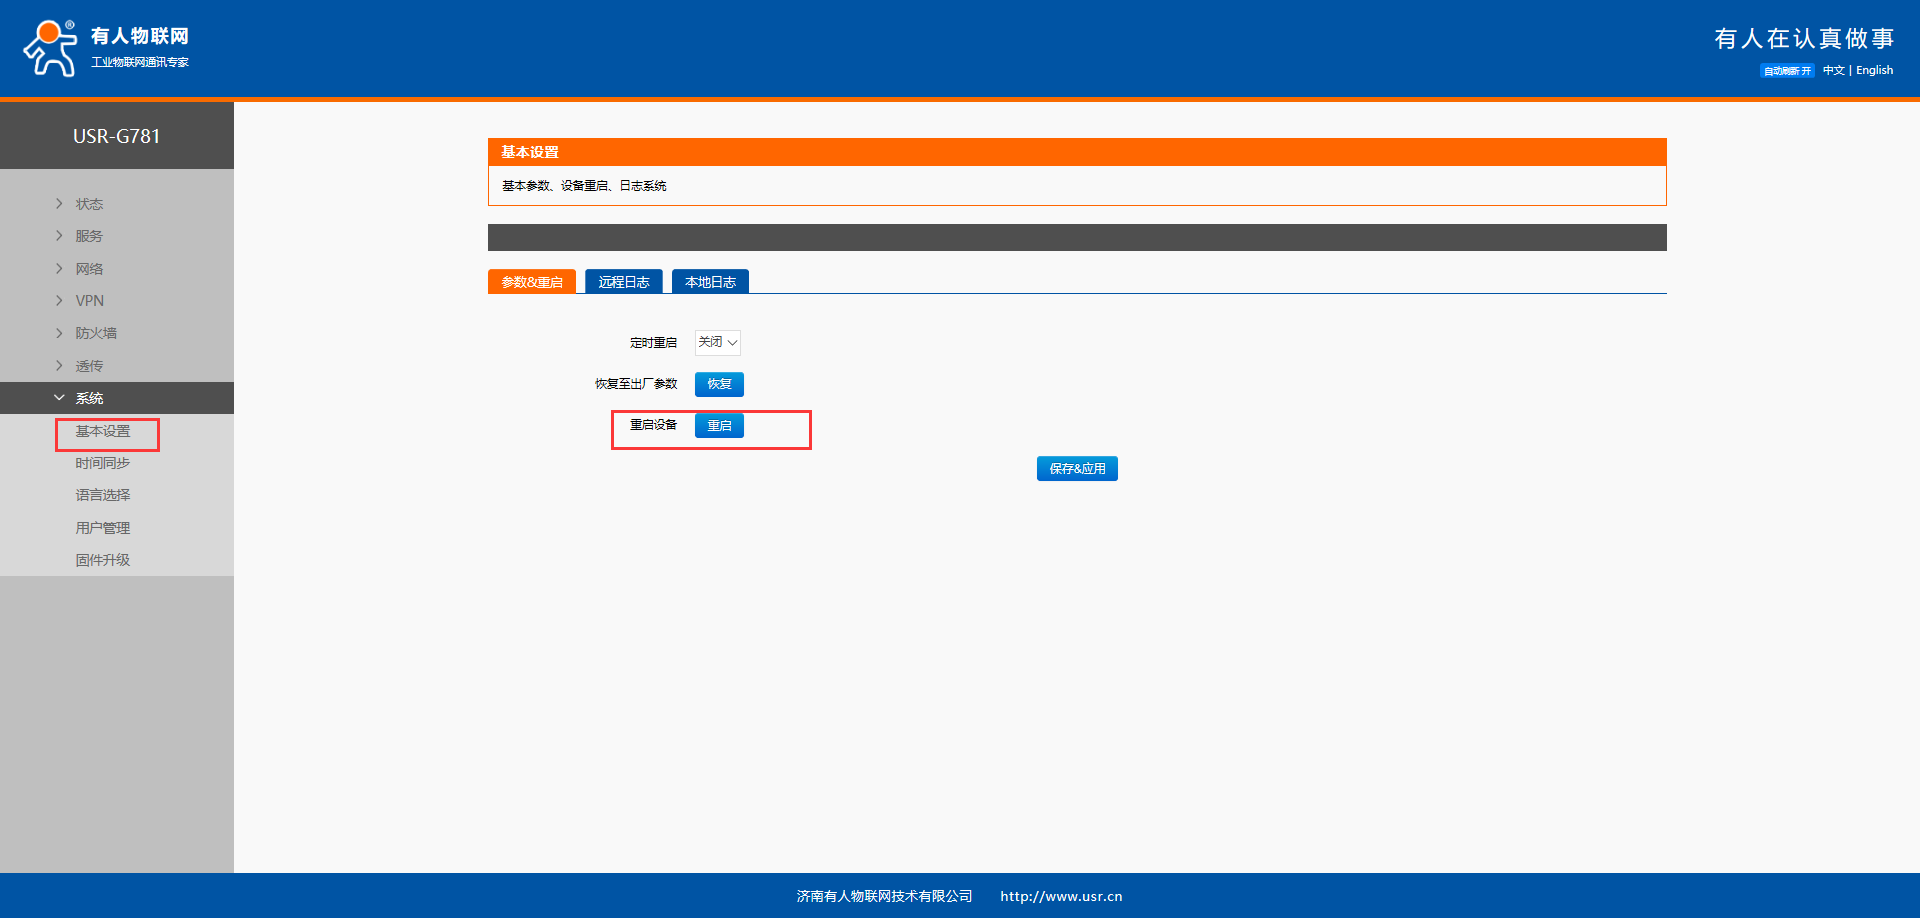Expand the 防火墙 sidebar section
Viewport: 1920px width, 918px height.
[x=95, y=333]
